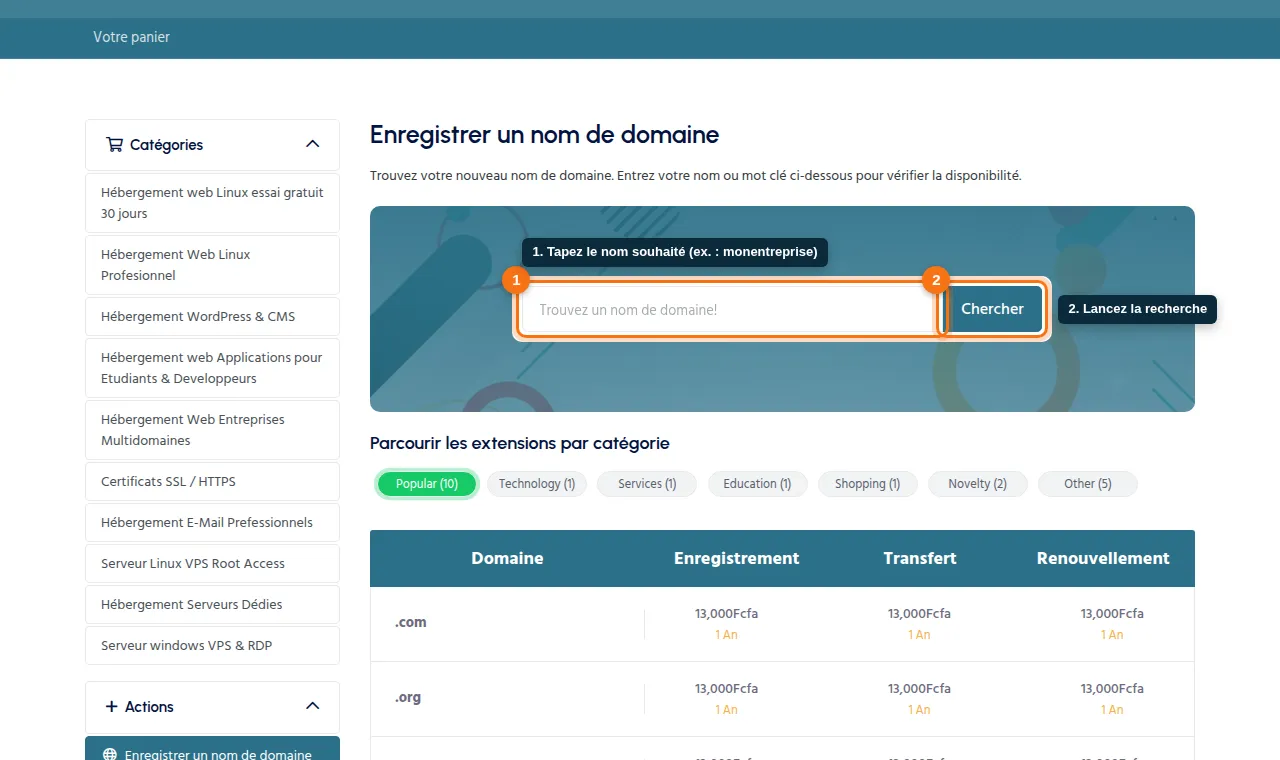Select Serveur windows VPS & RDP
1280x760 pixels.
[212, 645]
